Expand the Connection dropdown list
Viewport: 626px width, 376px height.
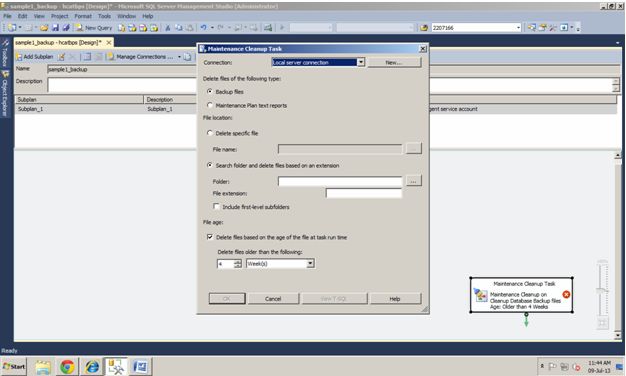pos(361,62)
